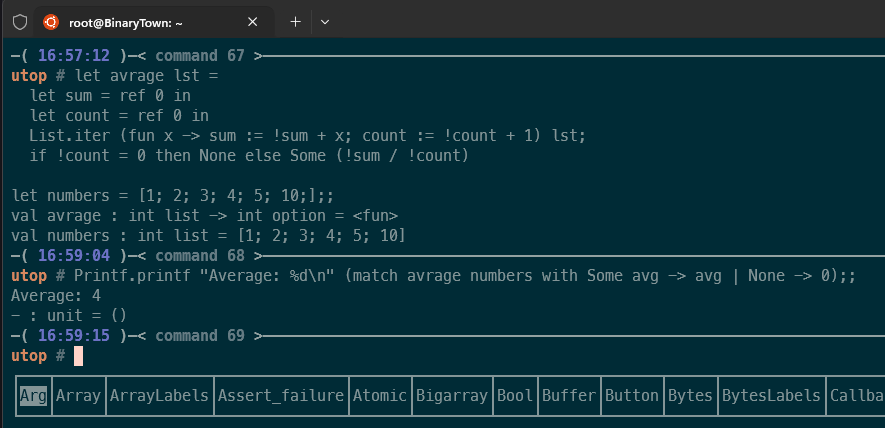Select the Bytes module suggestion
885x428 pixels.
[x=690, y=396]
